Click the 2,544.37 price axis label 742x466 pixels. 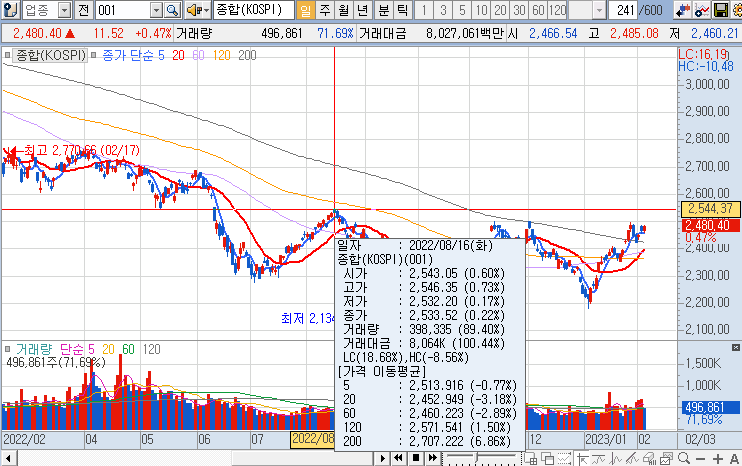click(x=710, y=209)
